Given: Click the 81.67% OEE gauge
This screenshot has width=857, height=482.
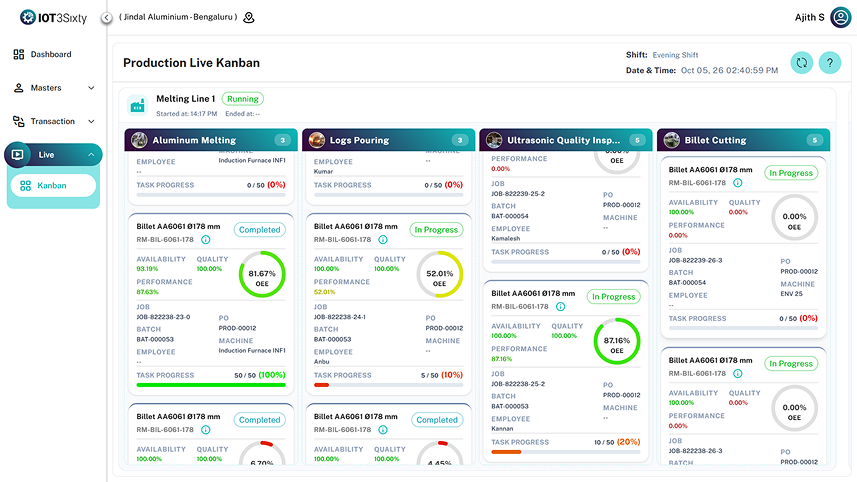Looking at the screenshot, I should pos(262,274).
